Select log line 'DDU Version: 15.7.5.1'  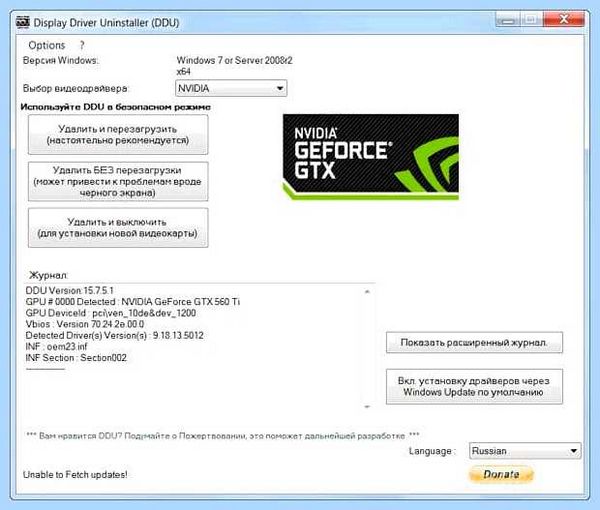coord(70,290)
